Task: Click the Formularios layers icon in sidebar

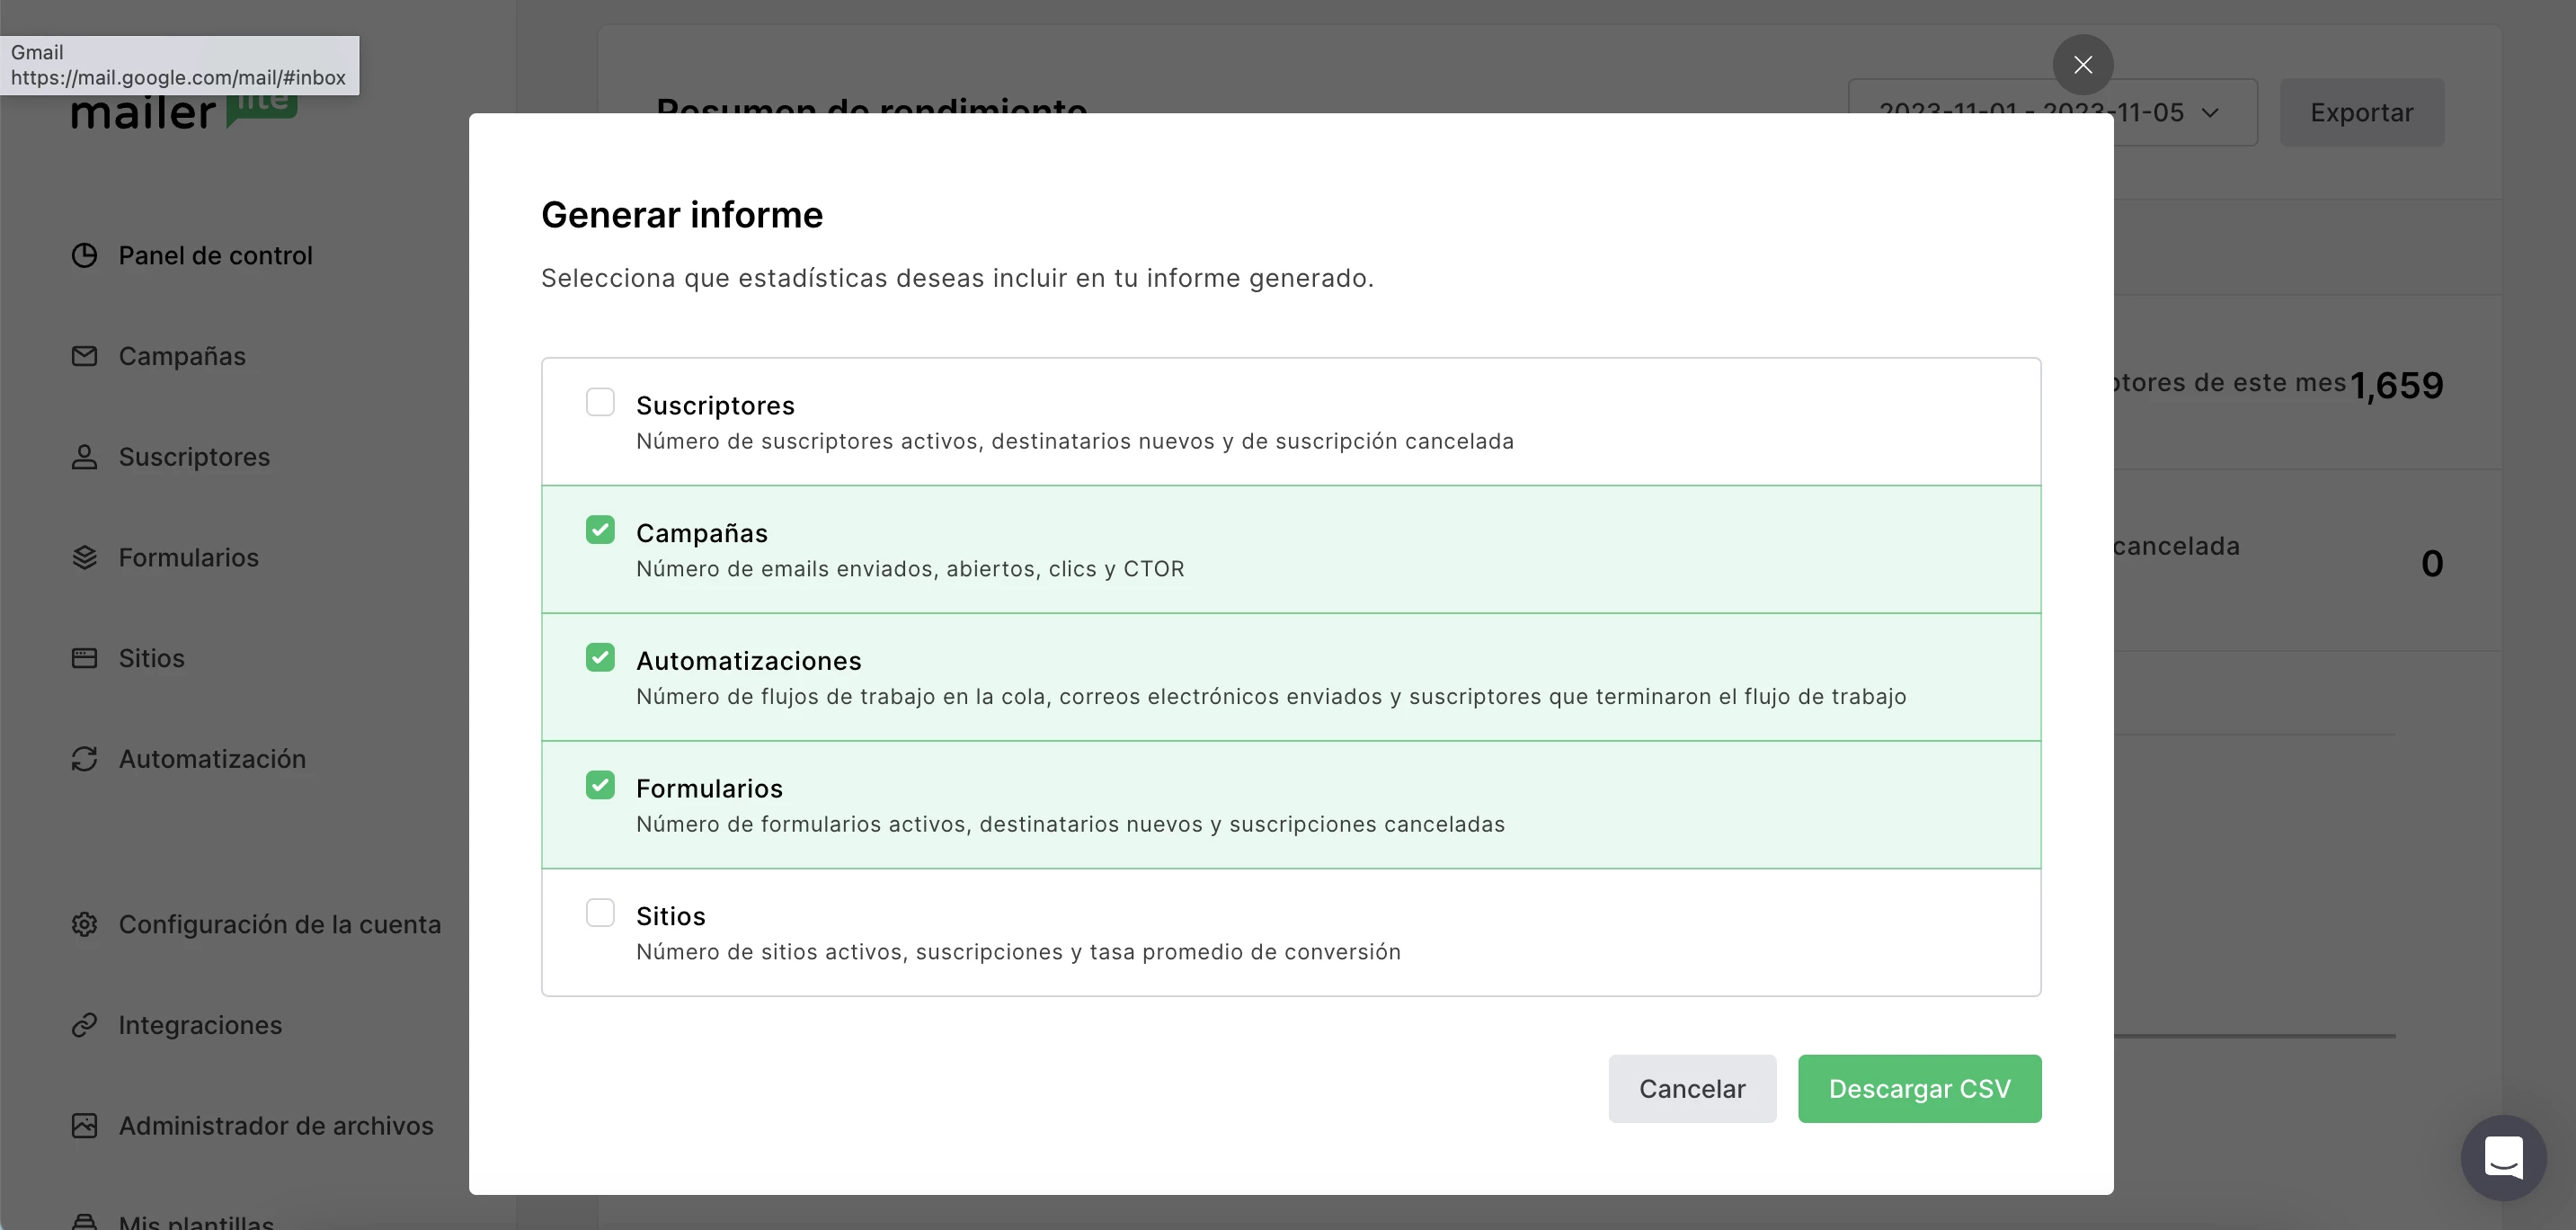Action: (85, 558)
